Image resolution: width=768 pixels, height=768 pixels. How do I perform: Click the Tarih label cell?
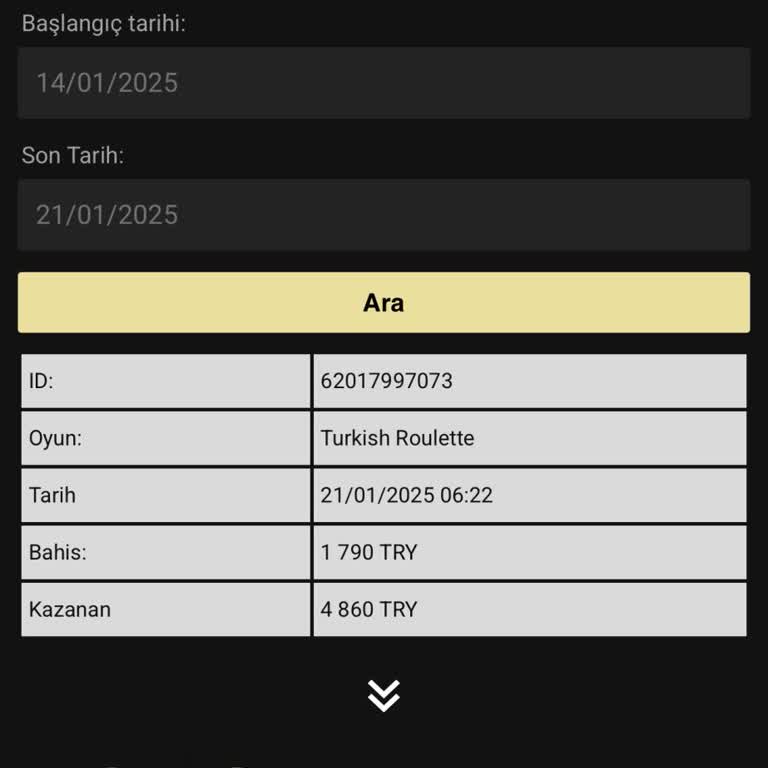(166, 495)
